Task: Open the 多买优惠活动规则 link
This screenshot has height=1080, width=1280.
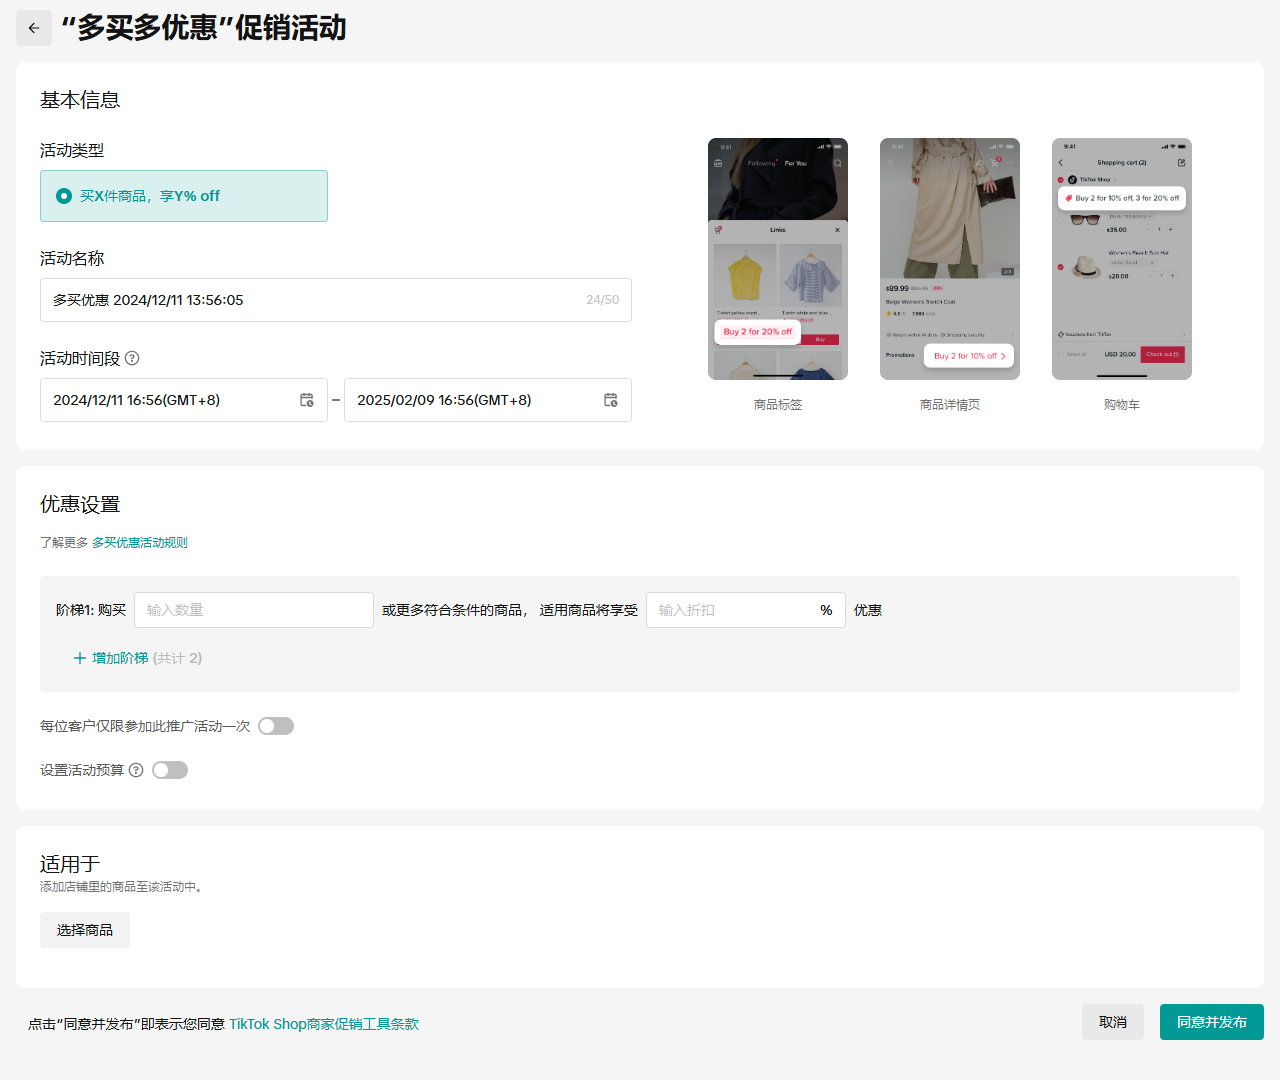Action: tap(140, 543)
